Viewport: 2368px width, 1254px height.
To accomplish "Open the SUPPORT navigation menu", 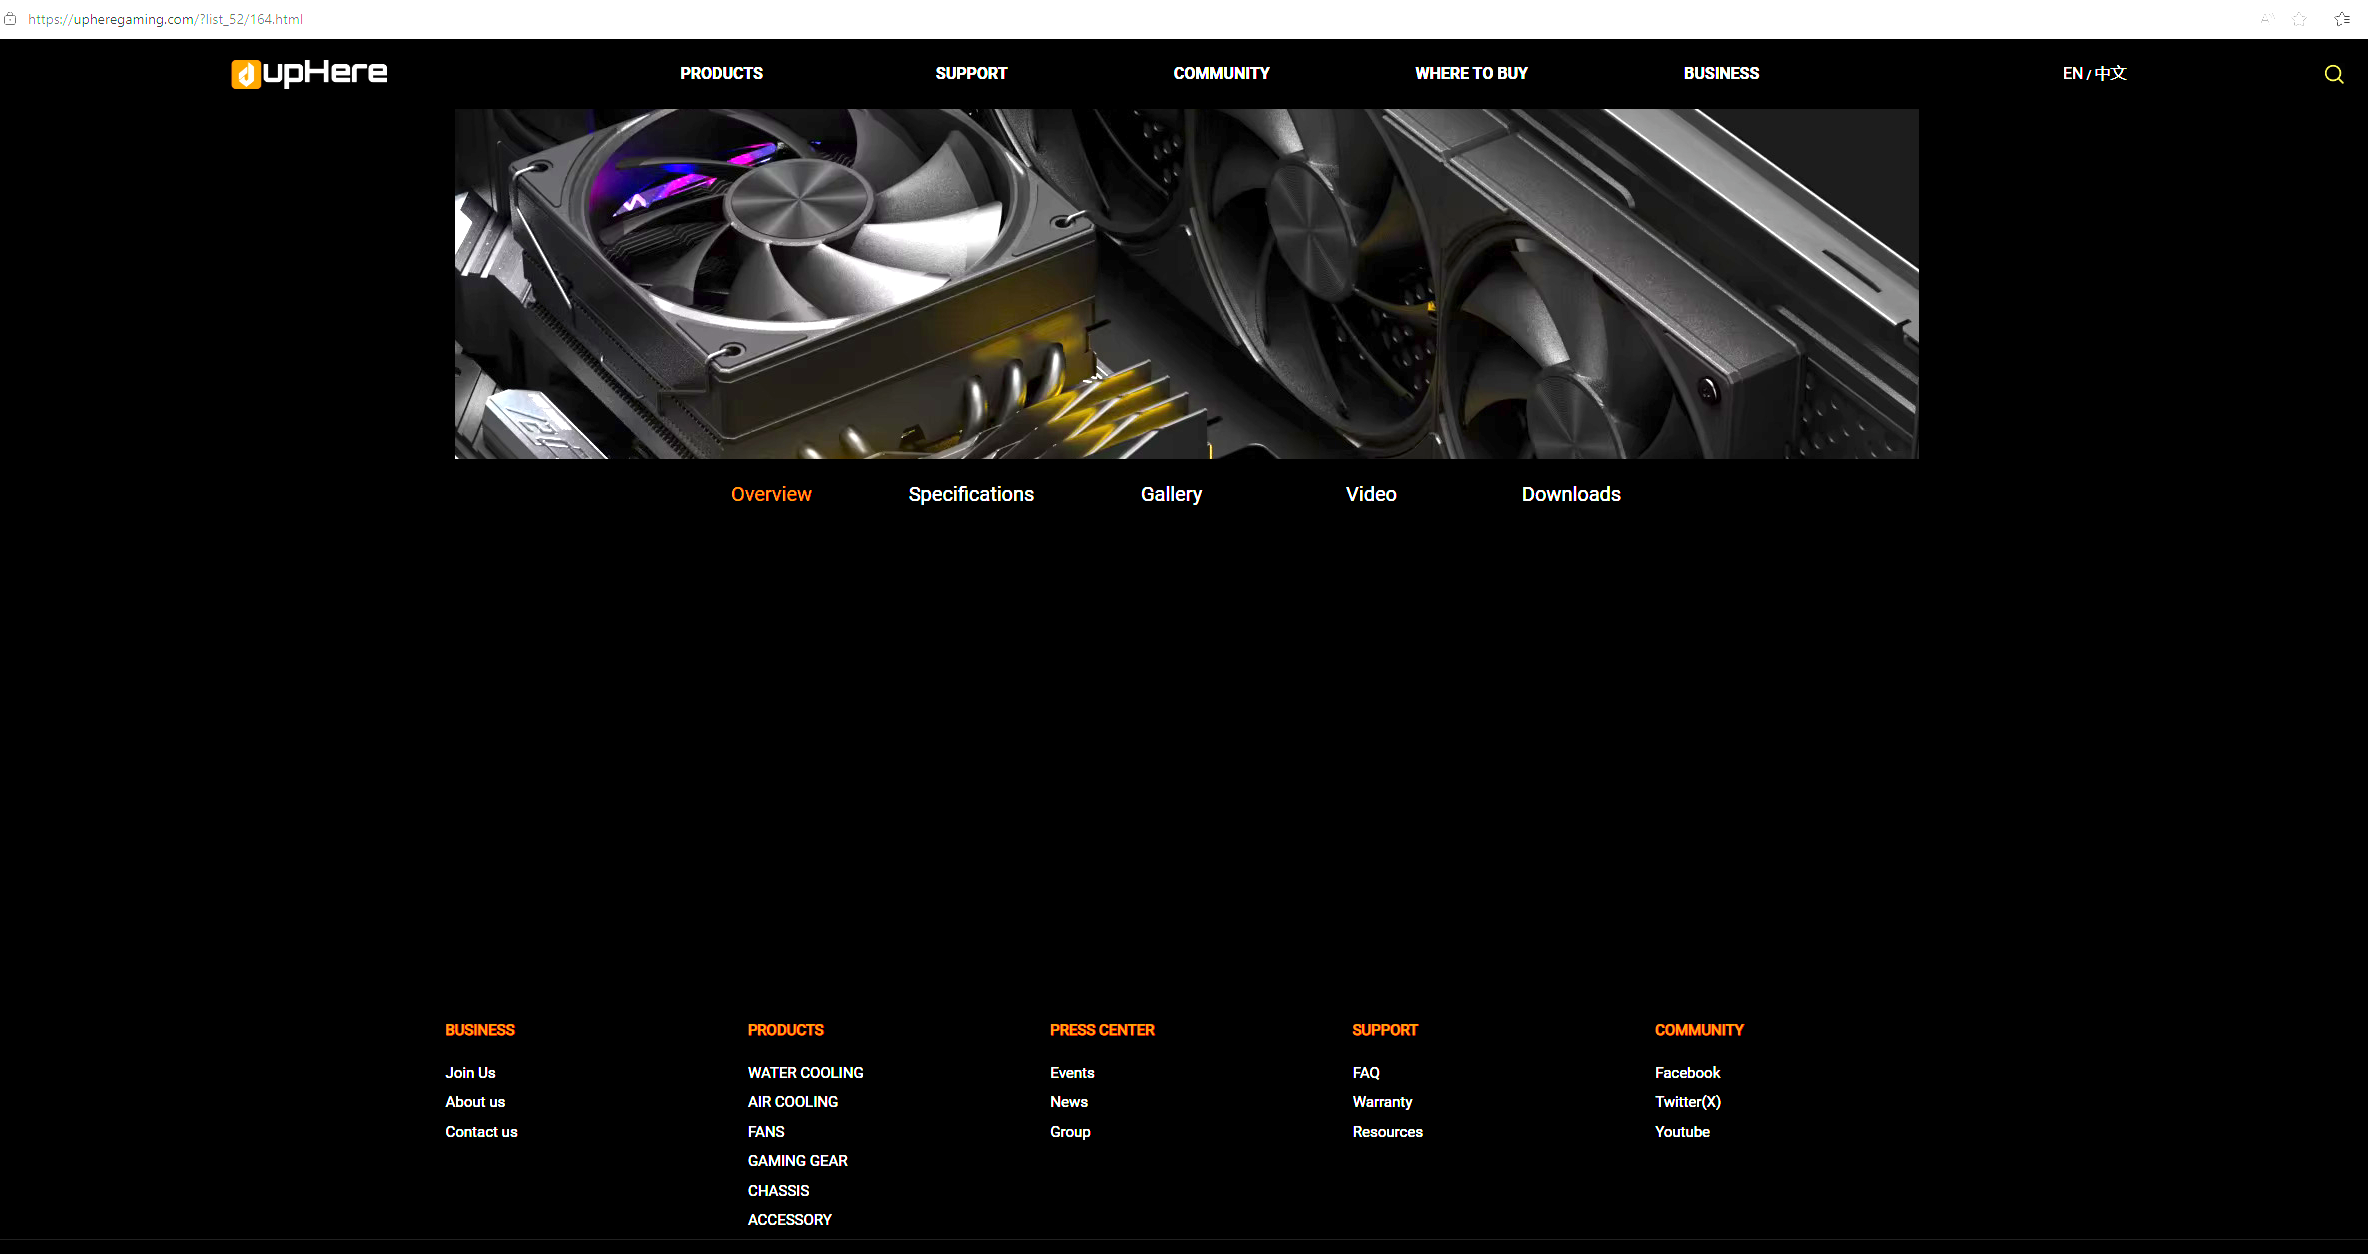I will click(971, 73).
